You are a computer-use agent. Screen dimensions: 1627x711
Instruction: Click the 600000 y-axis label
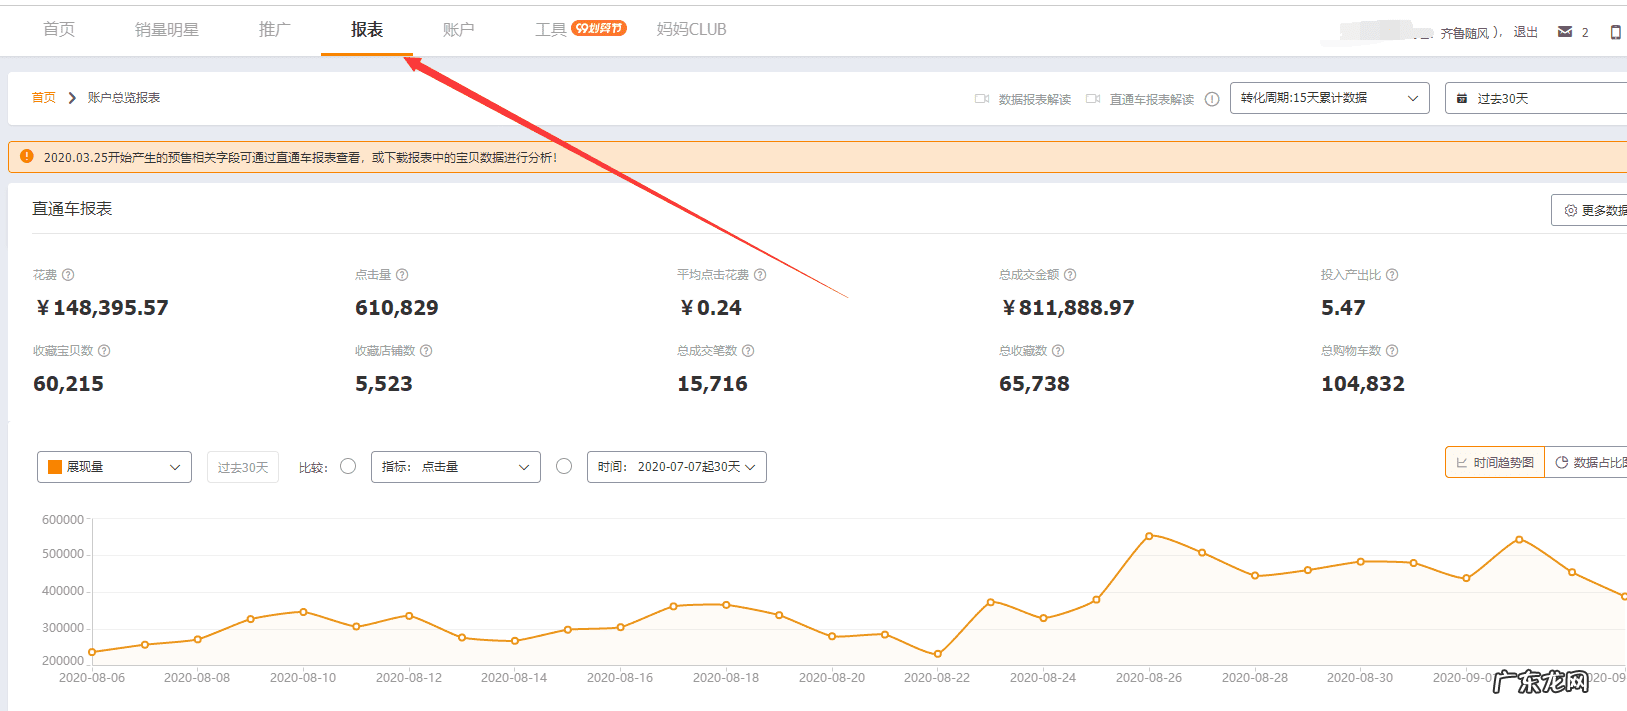[x=63, y=520]
